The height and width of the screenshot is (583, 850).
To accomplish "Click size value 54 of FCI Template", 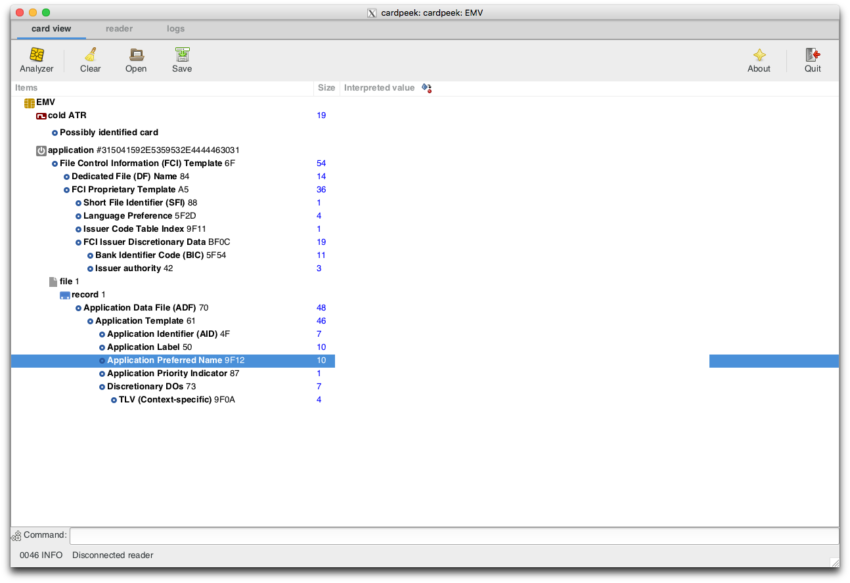I will pyautogui.click(x=321, y=163).
